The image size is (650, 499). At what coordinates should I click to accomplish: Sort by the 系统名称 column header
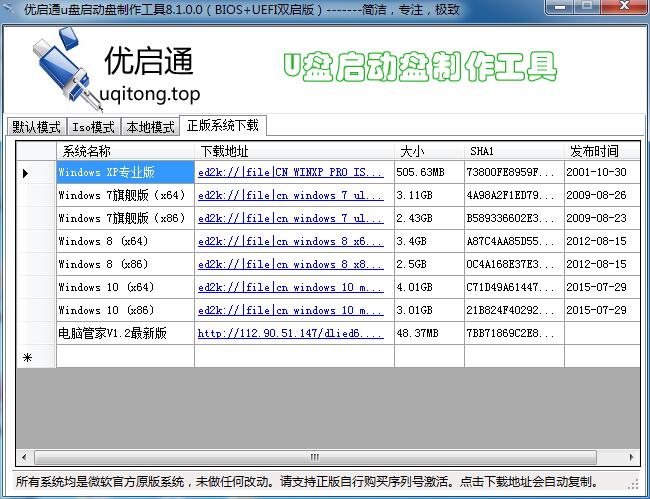pos(125,151)
